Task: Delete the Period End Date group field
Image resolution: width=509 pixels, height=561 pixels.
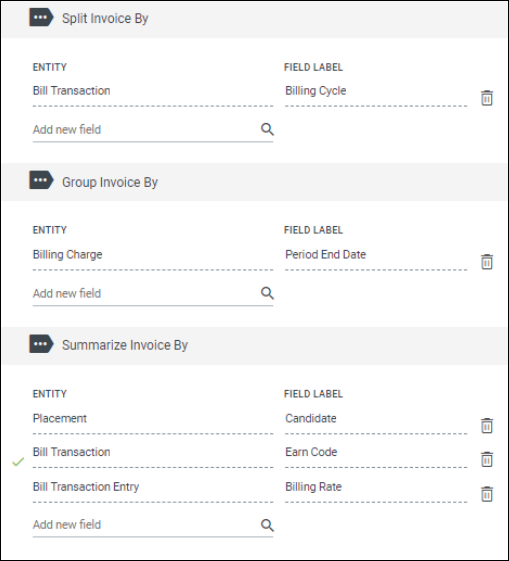Action: click(x=486, y=262)
